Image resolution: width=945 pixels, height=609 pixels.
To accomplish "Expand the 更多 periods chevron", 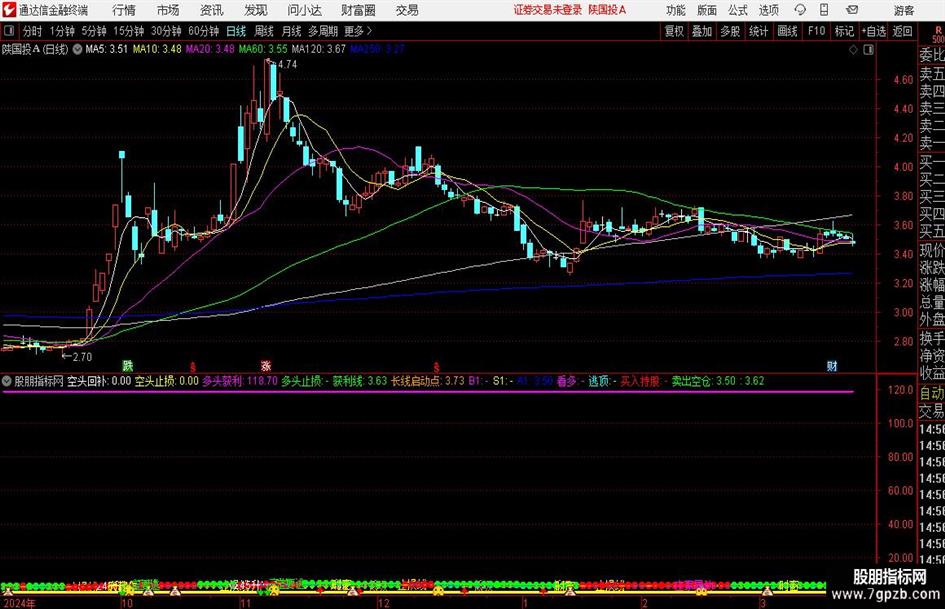I will tap(358, 31).
